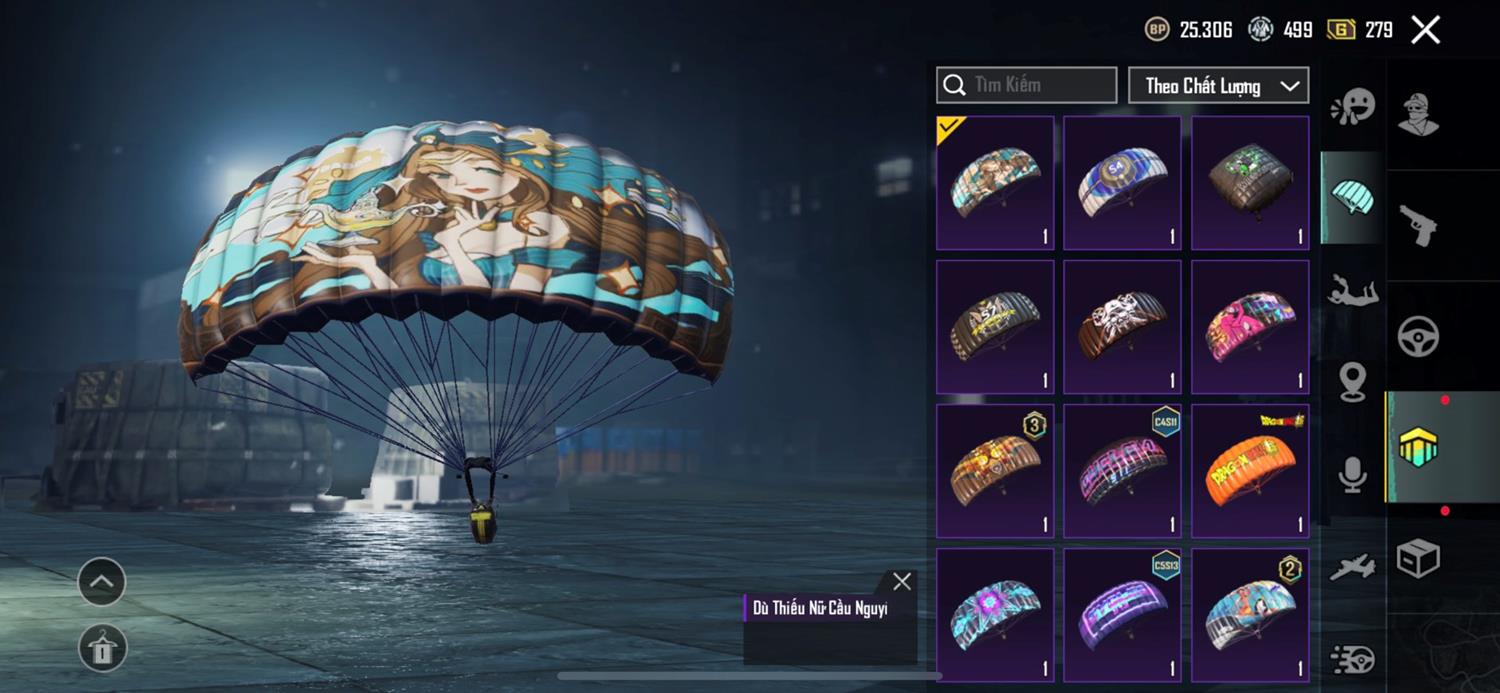The image size is (1500, 693).
Task: Open the Theo Chất Lượng sort dropdown
Action: tap(1218, 86)
